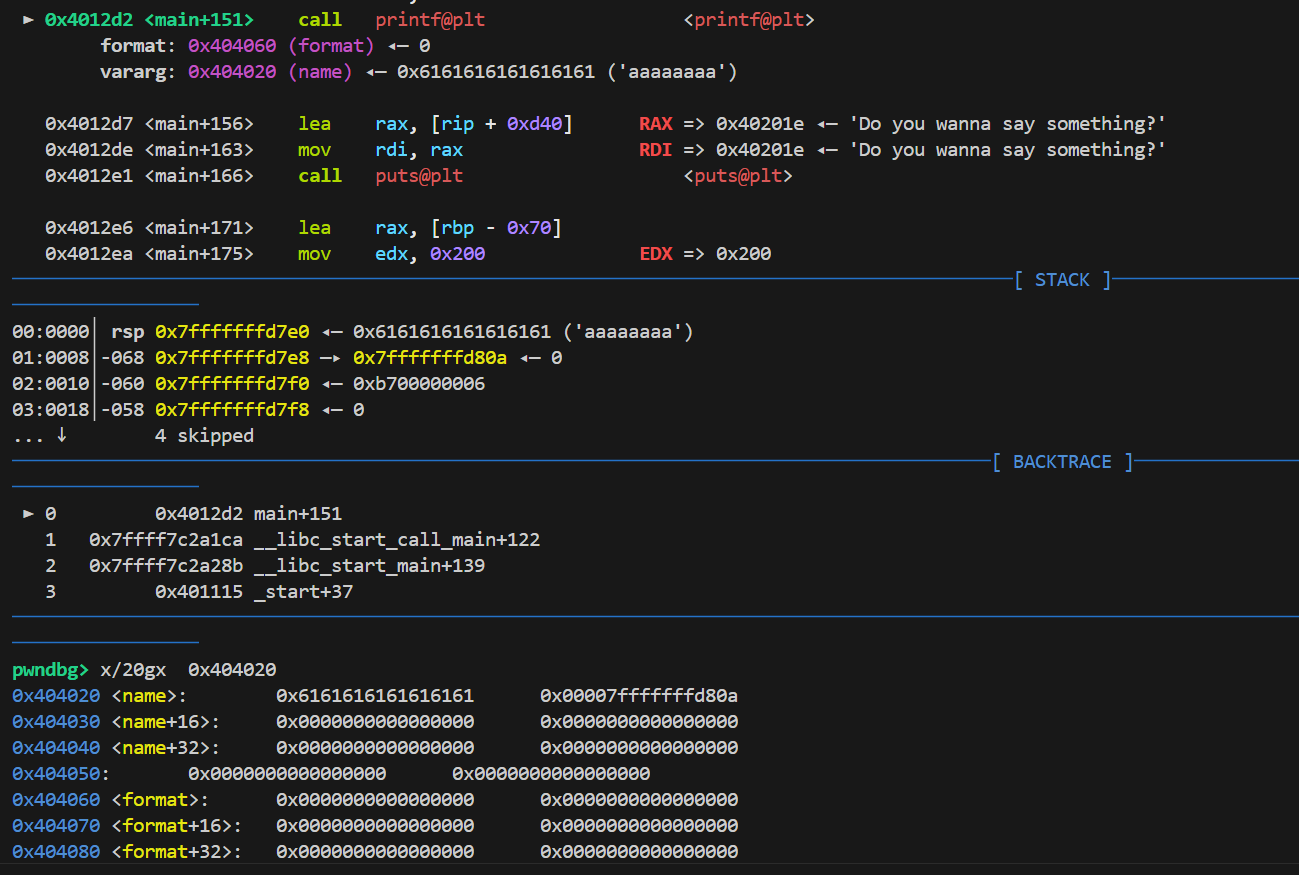The width and height of the screenshot is (1299, 875).
Task: Click the red EDX register annotation
Action: [655, 254]
